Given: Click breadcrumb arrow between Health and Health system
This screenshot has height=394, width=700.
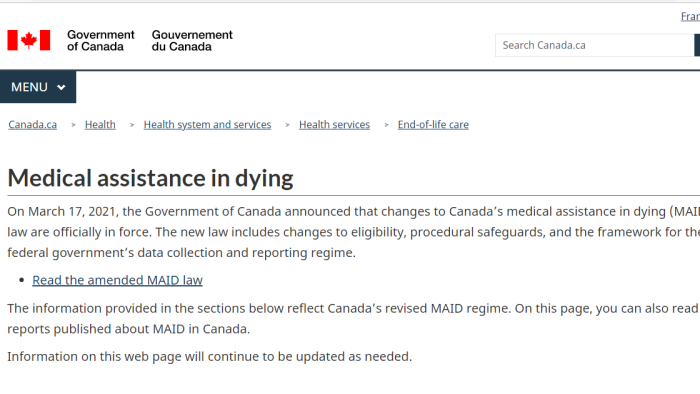Looking at the screenshot, I should tap(132, 125).
